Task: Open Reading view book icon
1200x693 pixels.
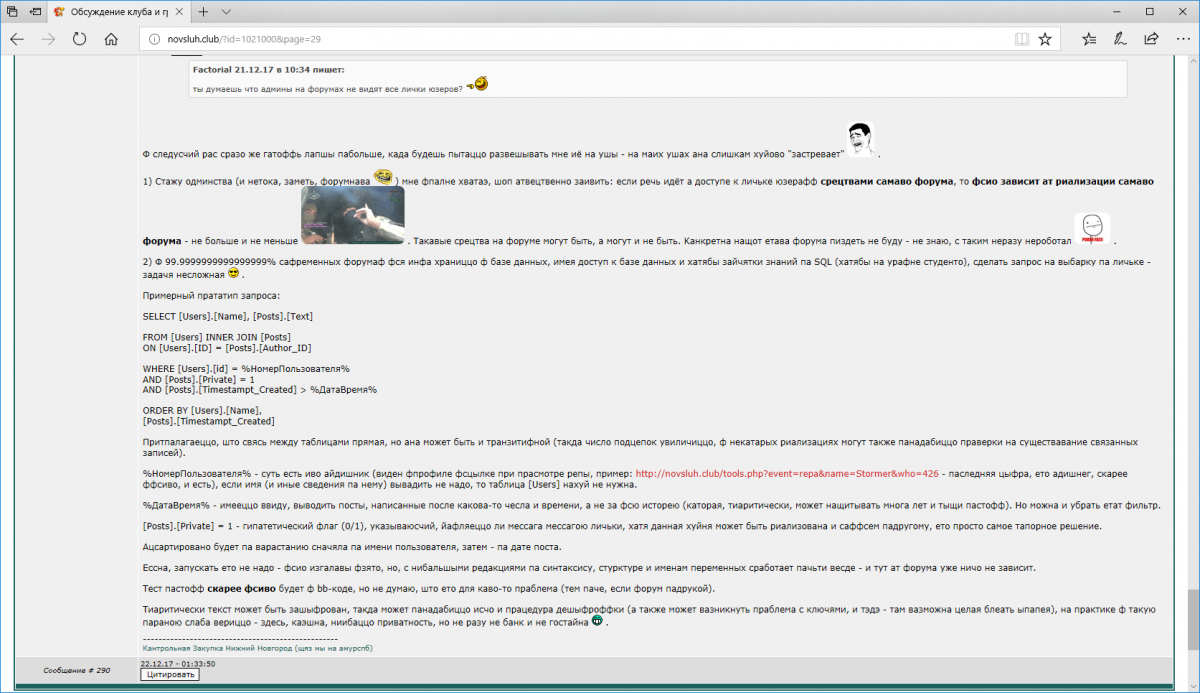Action: pyautogui.click(x=1021, y=39)
